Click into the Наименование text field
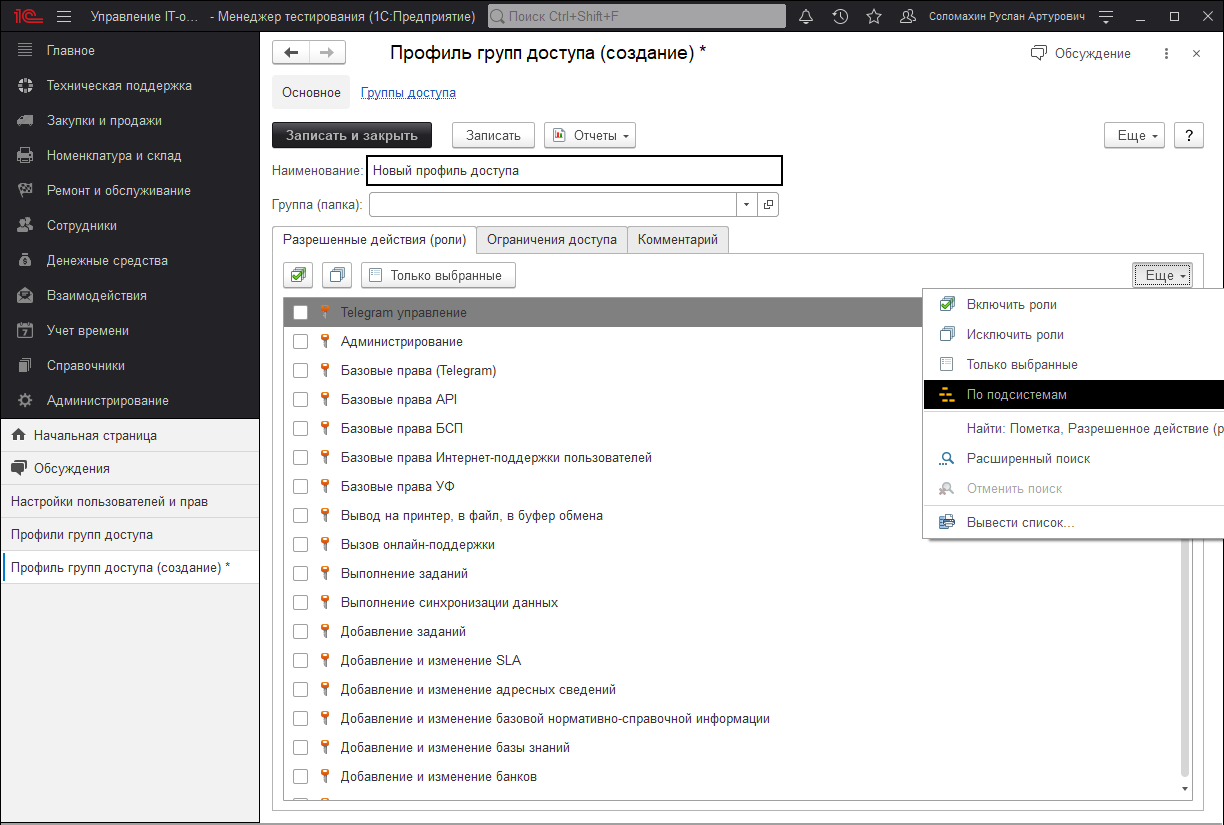 point(574,171)
